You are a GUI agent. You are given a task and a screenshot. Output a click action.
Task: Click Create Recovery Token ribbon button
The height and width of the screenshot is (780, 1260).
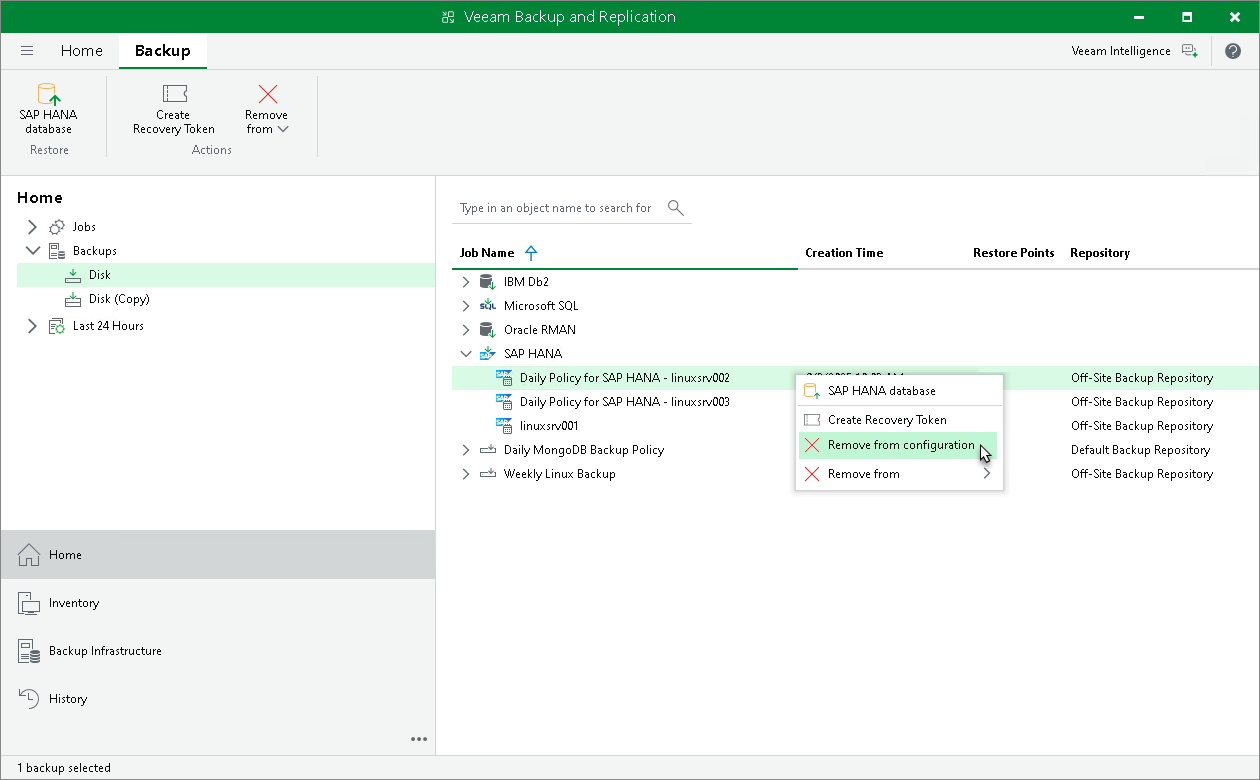[174, 108]
